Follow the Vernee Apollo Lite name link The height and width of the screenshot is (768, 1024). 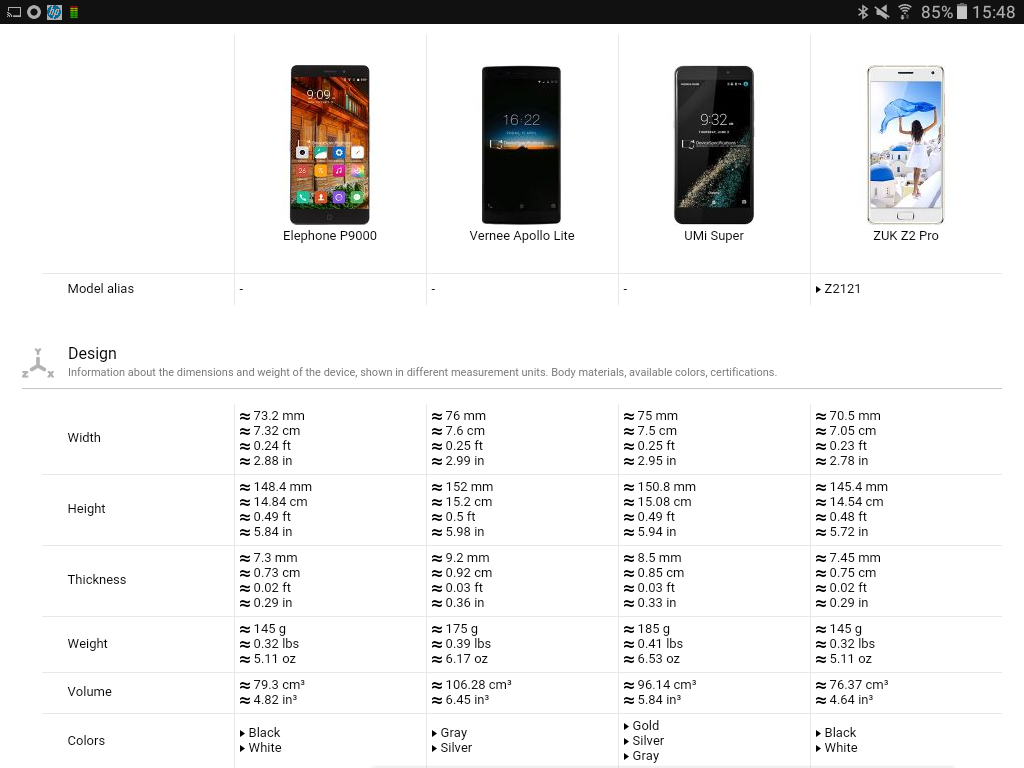[x=522, y=236]
